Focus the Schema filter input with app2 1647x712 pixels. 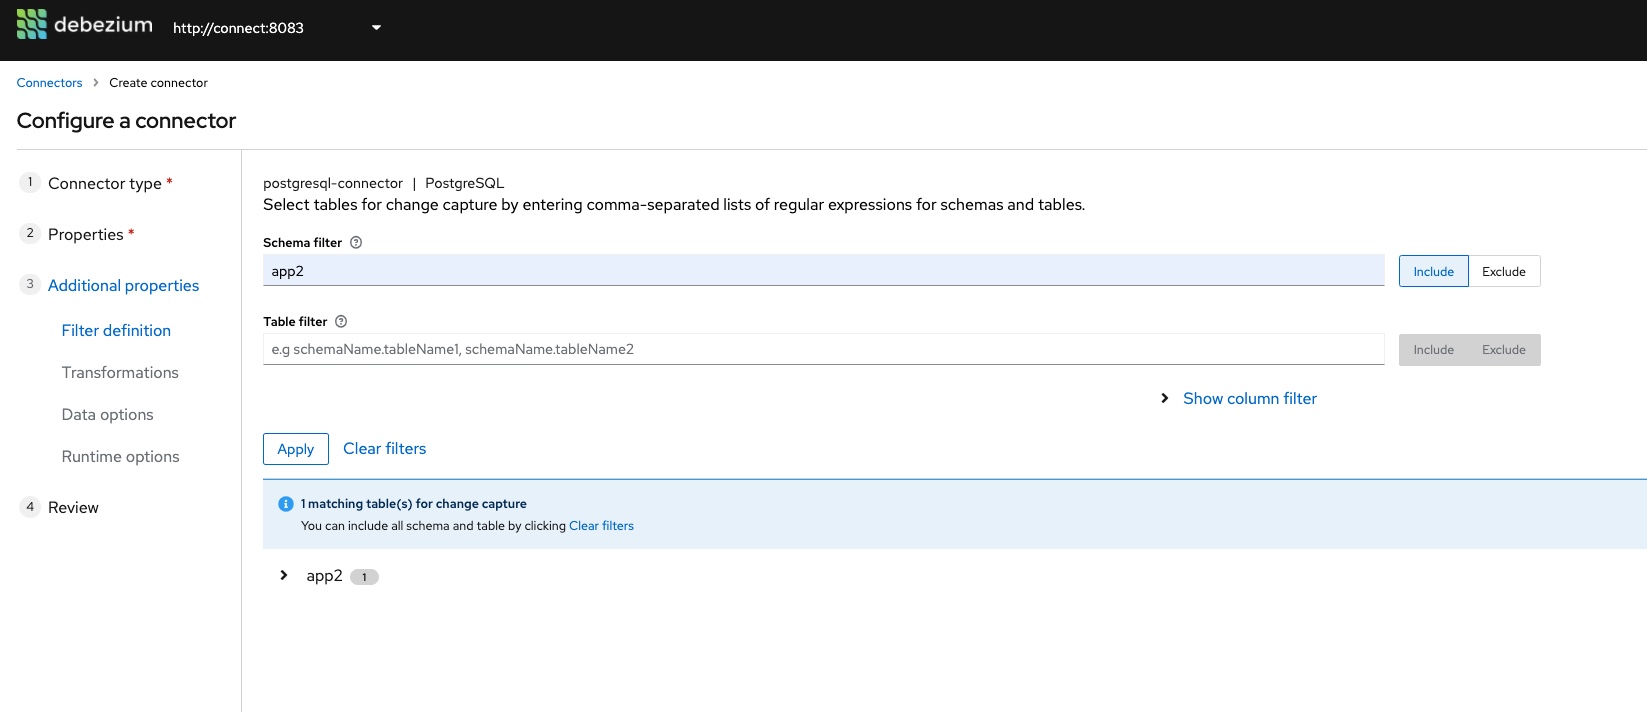coord(824,271)
